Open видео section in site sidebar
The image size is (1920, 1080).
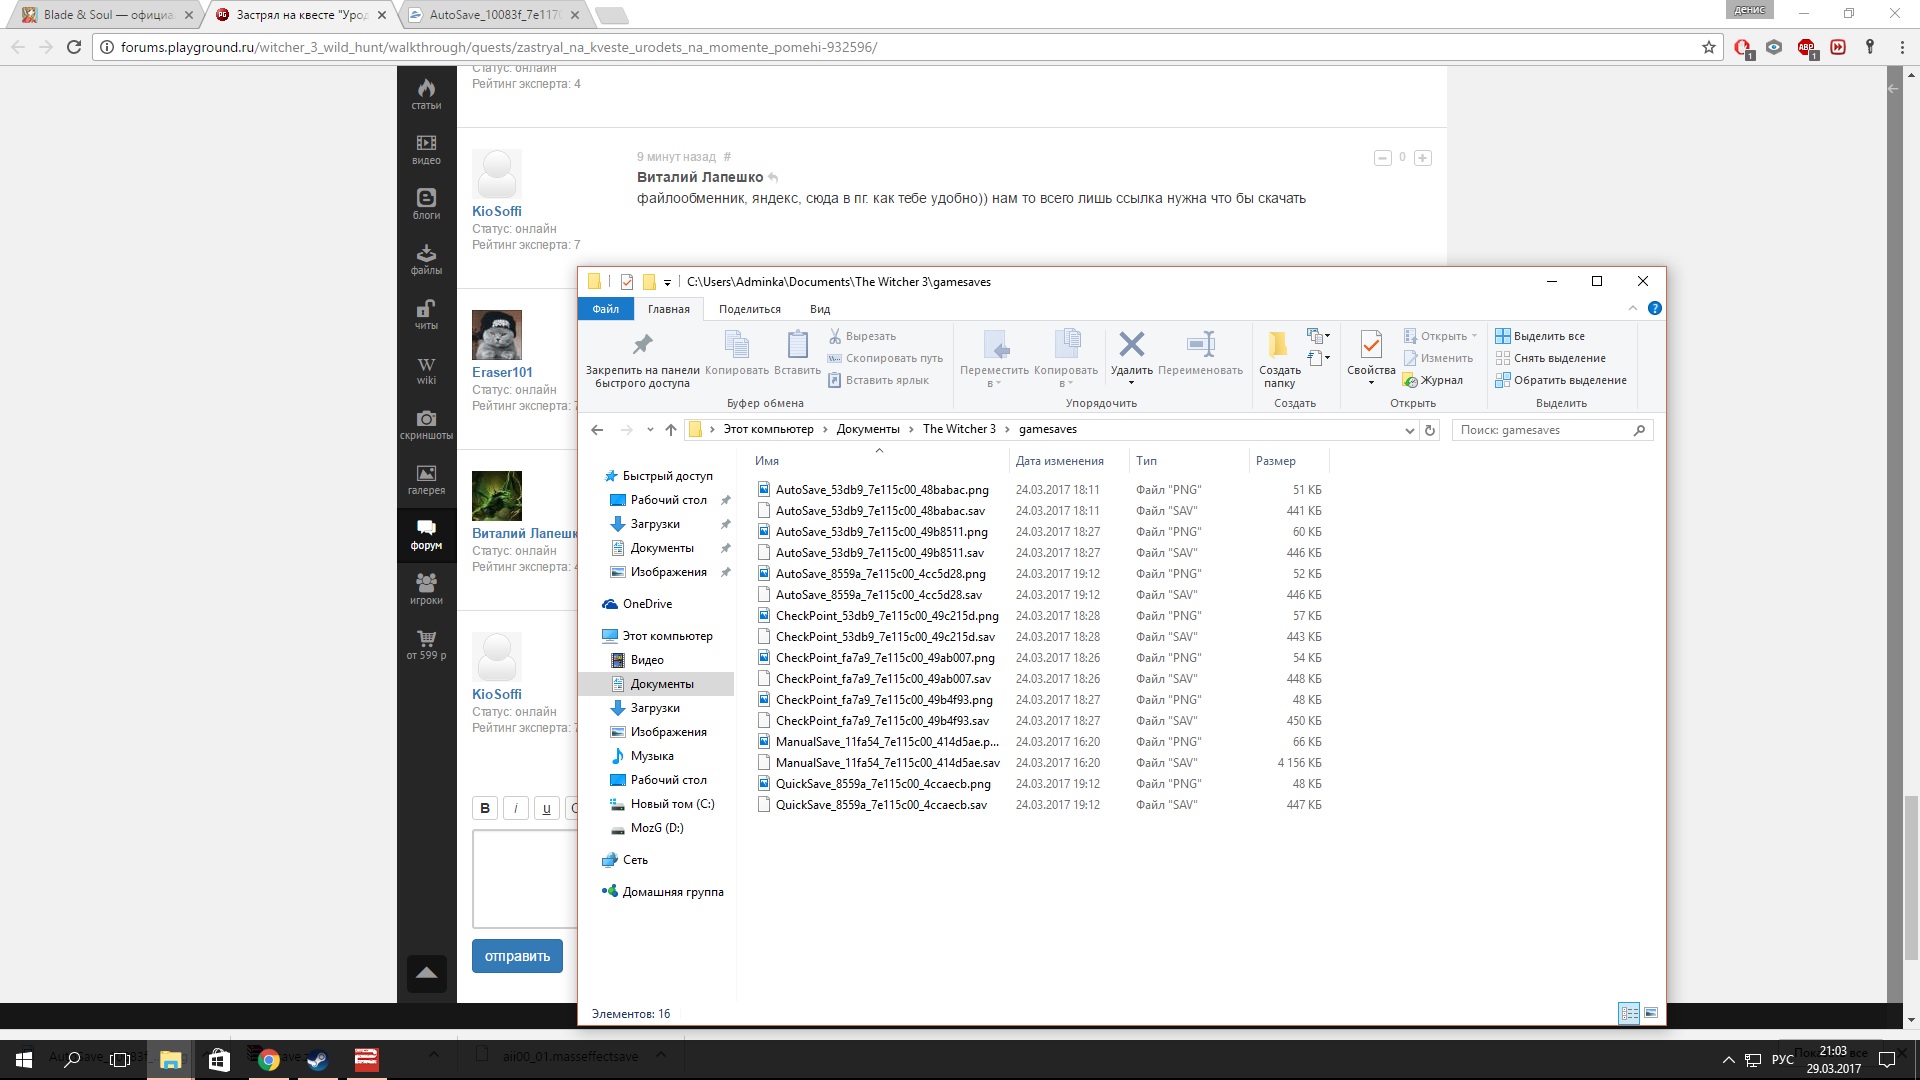click(426, 149)
